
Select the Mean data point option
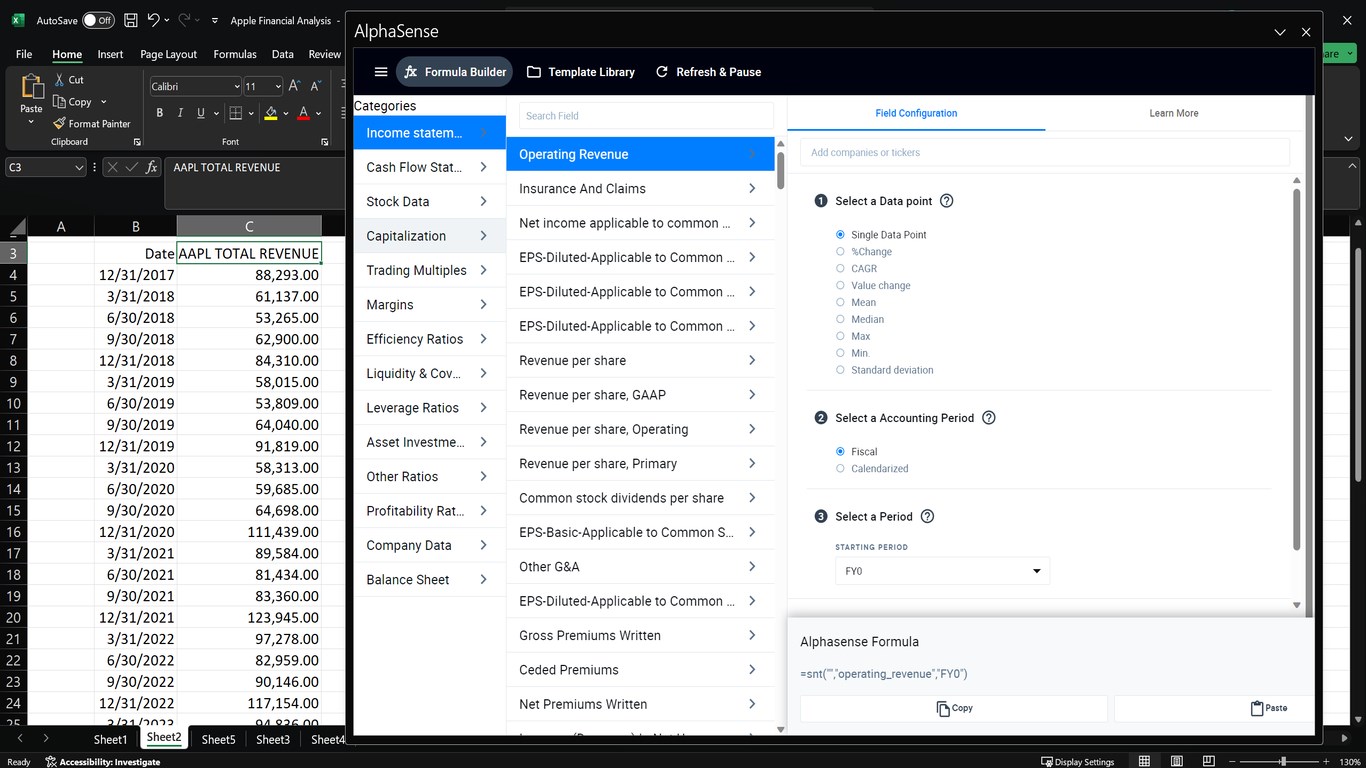(840, 303)
